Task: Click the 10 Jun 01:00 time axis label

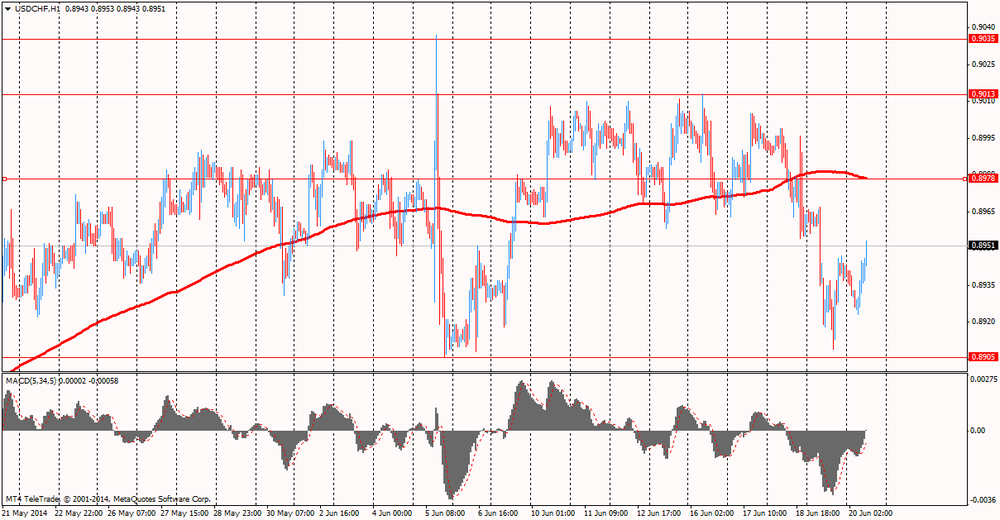Action: click(x=550, y=512)
